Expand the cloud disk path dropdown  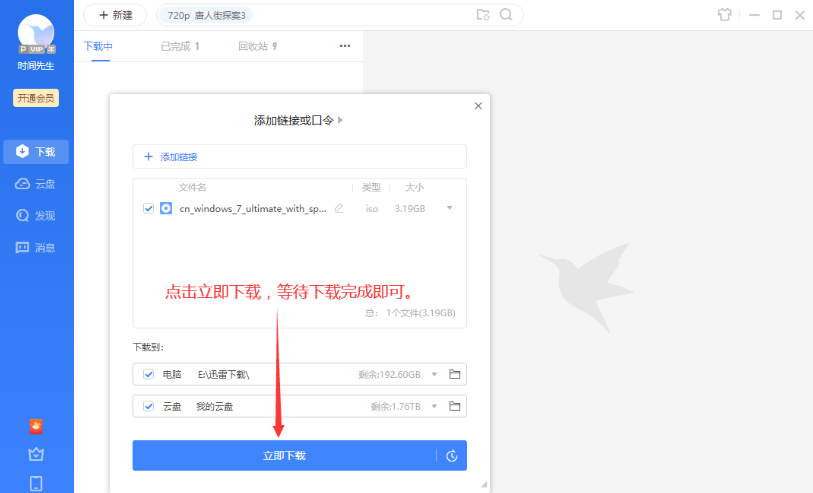point(434,406)
